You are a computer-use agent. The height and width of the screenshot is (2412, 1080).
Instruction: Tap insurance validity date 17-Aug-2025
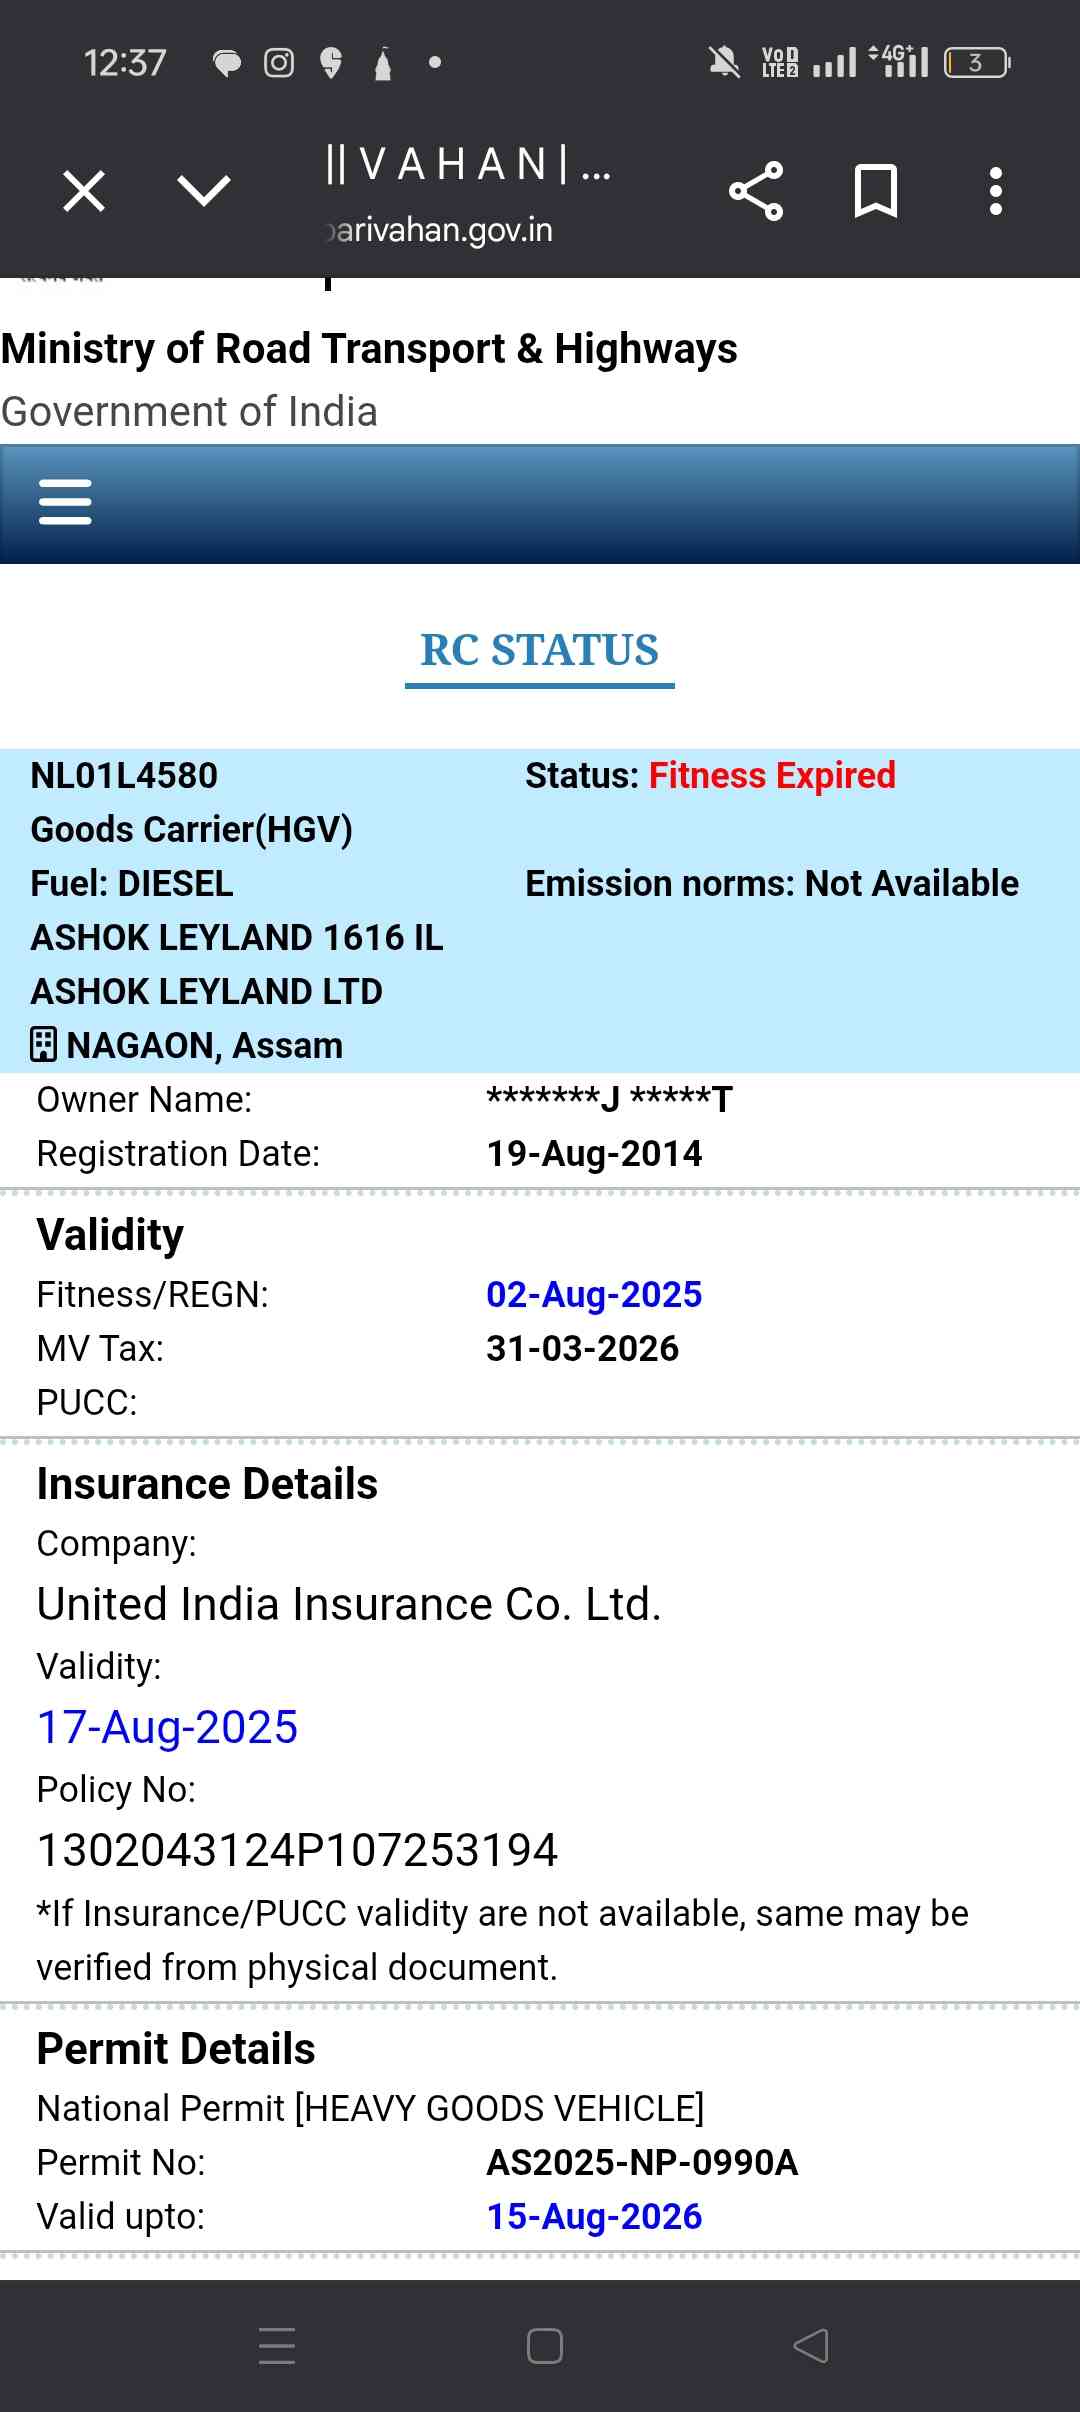click(x=168, y=1727)
